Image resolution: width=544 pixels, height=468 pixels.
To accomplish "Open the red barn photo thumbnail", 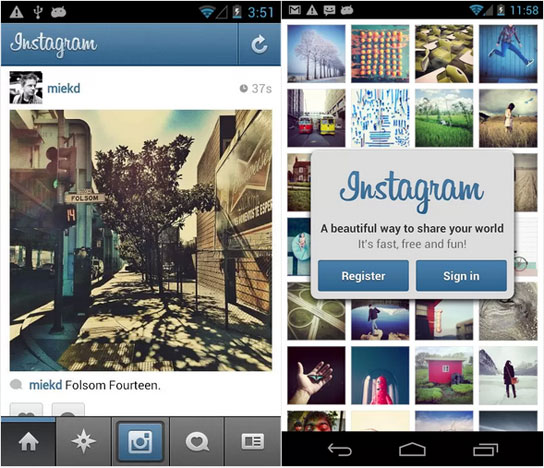I will point(444,375).
